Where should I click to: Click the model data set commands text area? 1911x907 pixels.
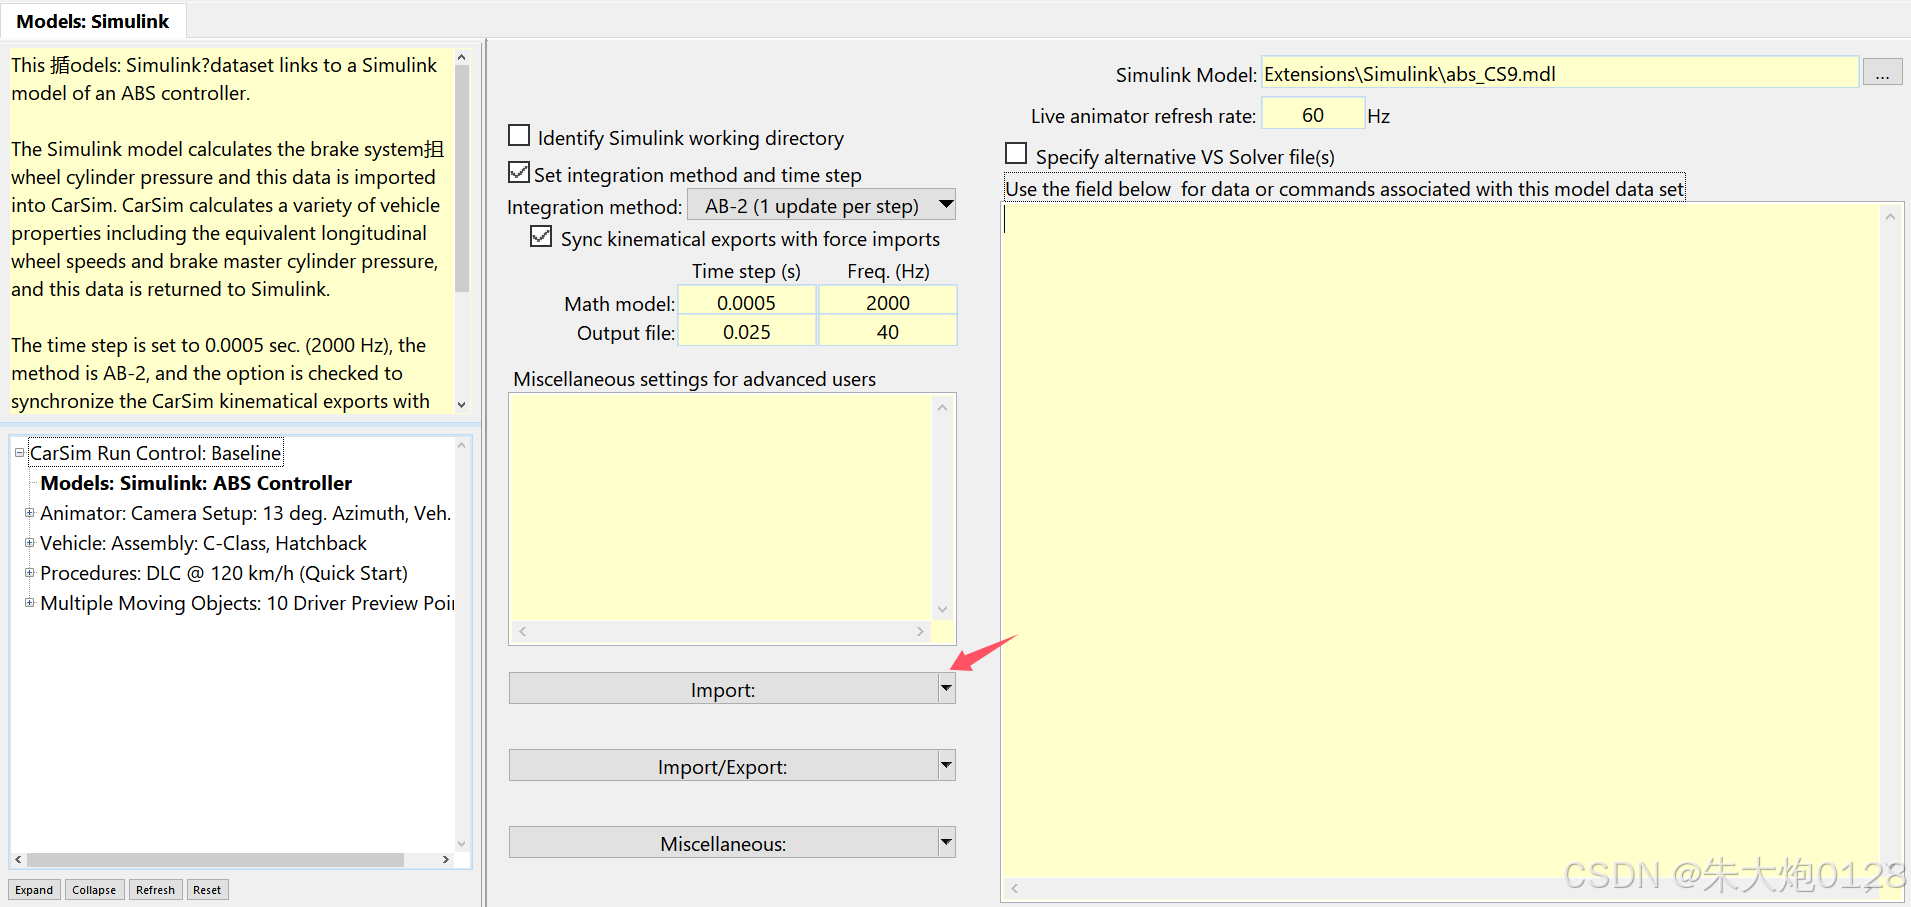1441,540
